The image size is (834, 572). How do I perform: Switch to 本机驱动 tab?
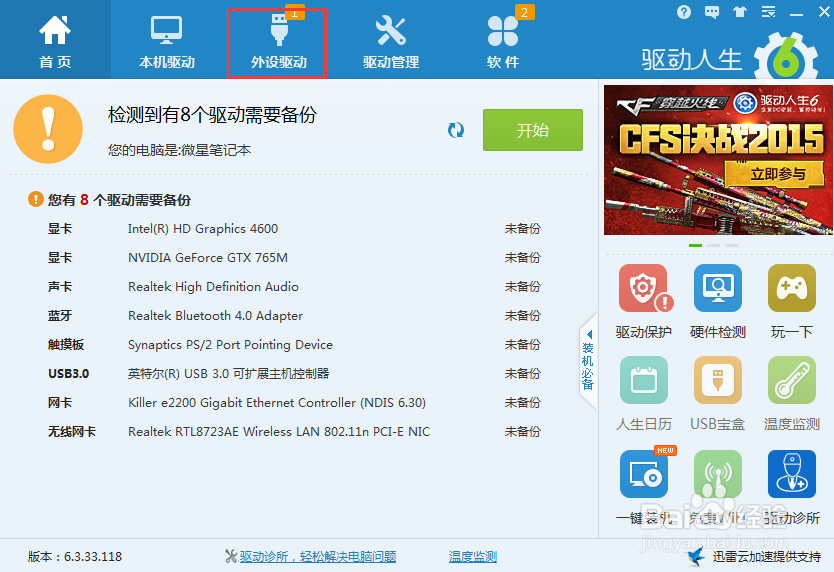point(167,40)
